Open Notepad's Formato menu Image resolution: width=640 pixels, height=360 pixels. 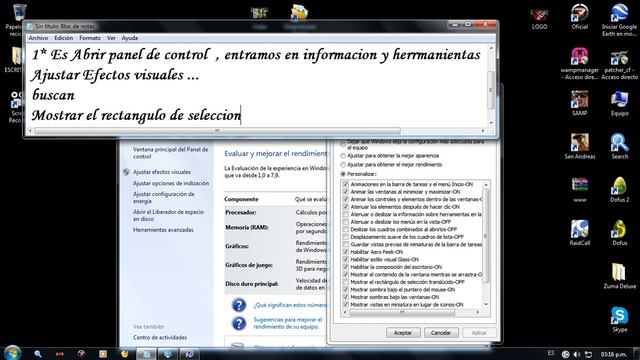[x=90, y=38]
